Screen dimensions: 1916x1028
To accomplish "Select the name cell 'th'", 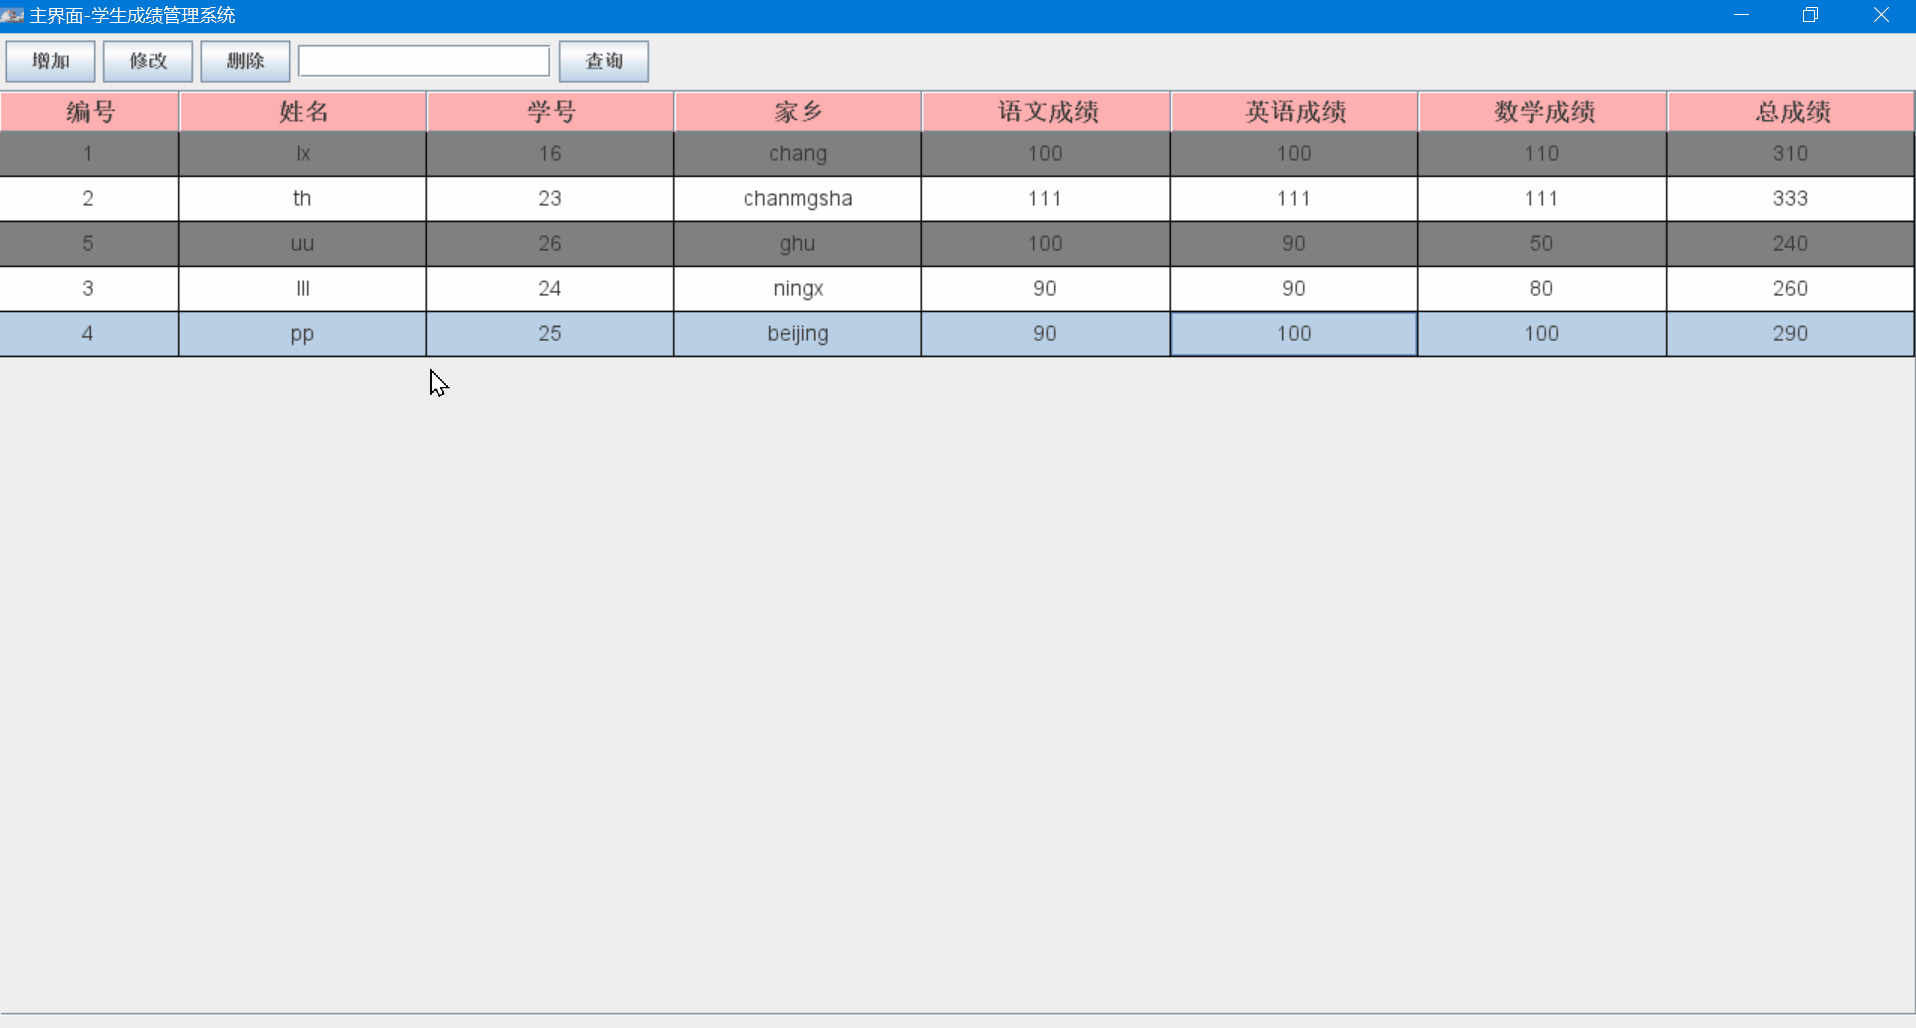I will pyautogui.click(x=303, y=199).
